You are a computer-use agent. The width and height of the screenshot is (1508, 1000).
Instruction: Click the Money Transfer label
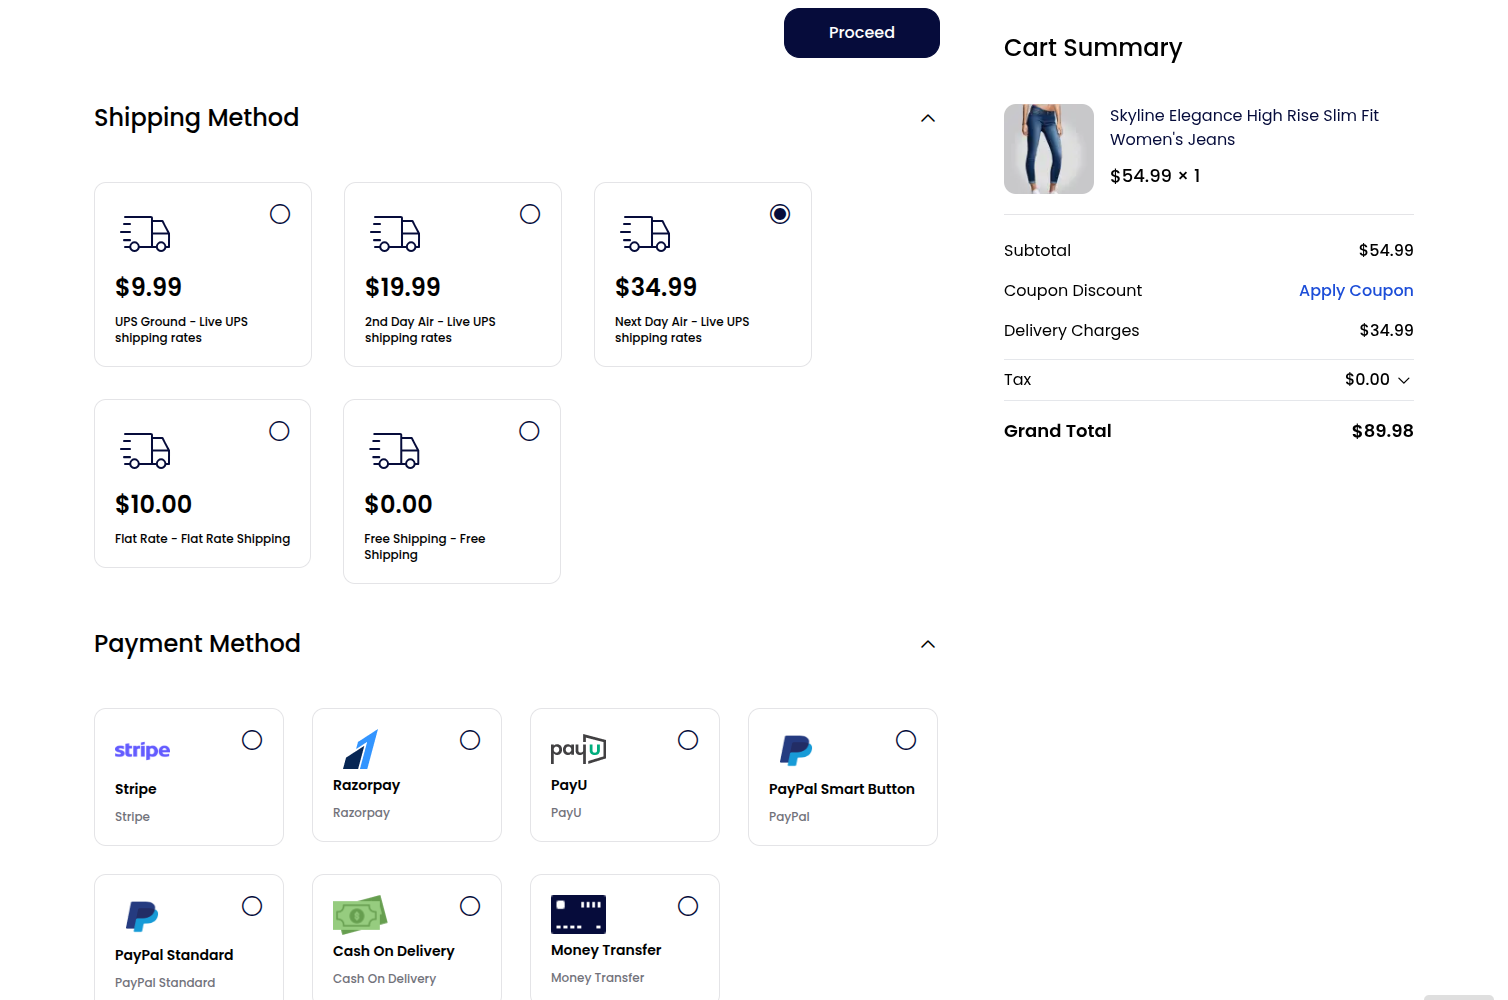pos(606,950)
